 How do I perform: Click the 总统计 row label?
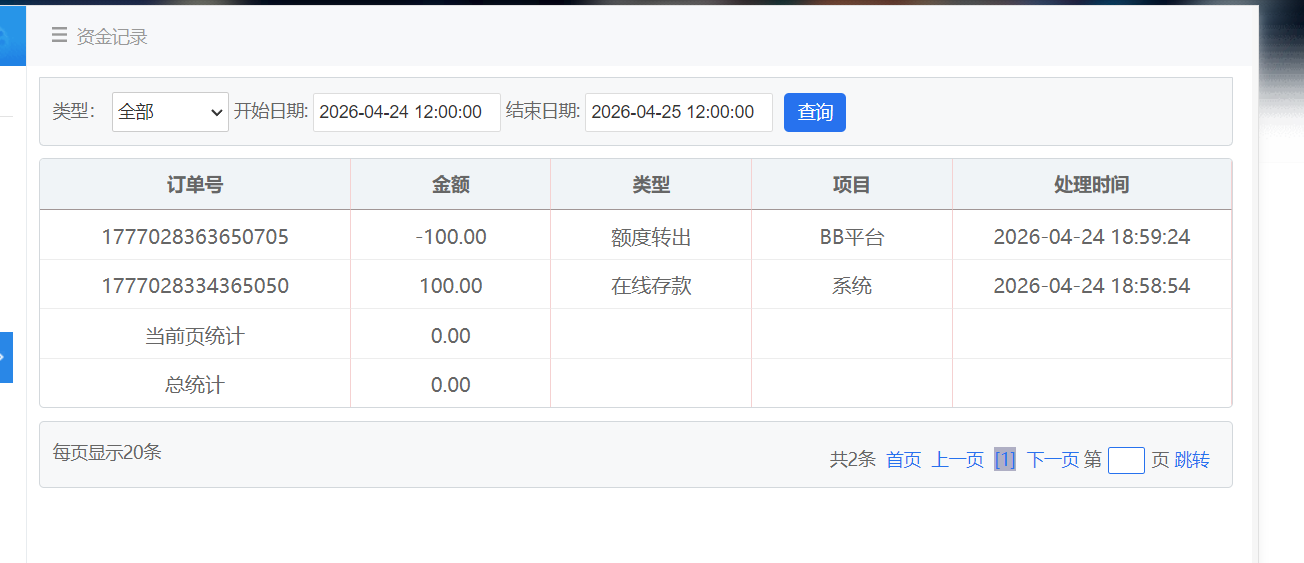(x=195, y=385)
